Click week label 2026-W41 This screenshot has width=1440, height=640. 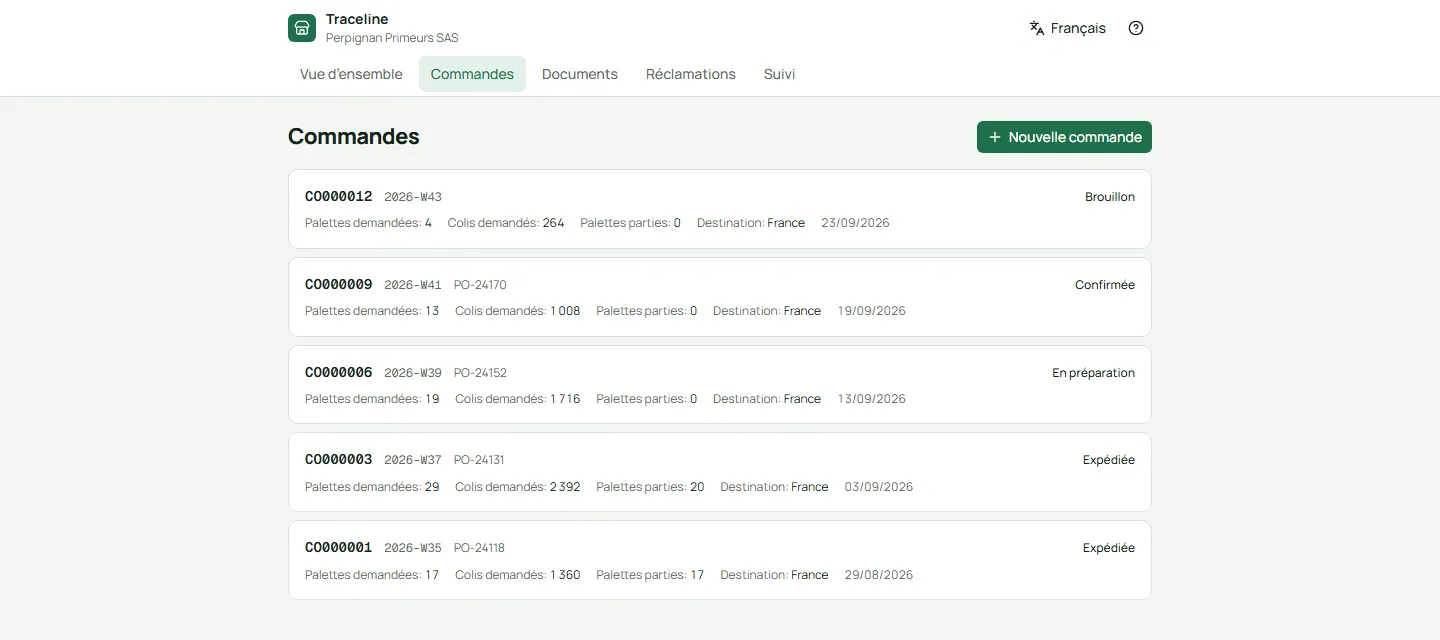pos(413,285)
